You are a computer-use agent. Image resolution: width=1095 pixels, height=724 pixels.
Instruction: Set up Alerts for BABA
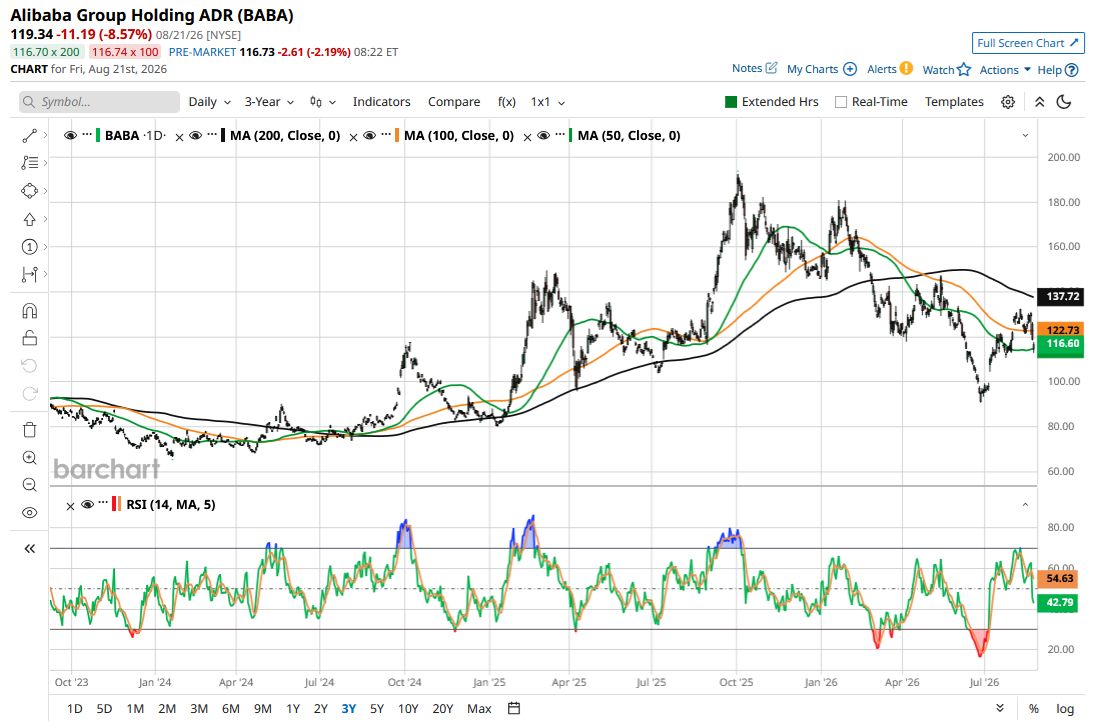coord(890,68)
